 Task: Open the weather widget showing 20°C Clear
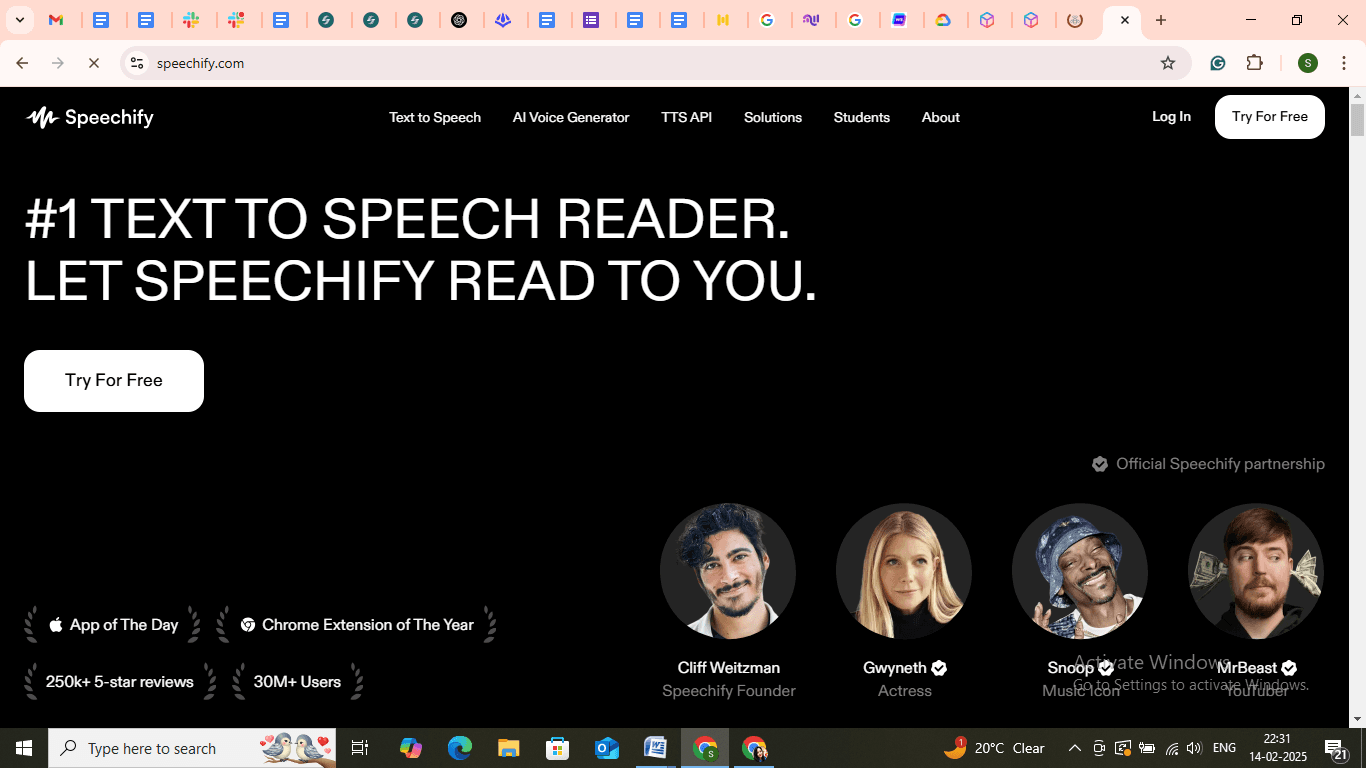tap(994, 748)
